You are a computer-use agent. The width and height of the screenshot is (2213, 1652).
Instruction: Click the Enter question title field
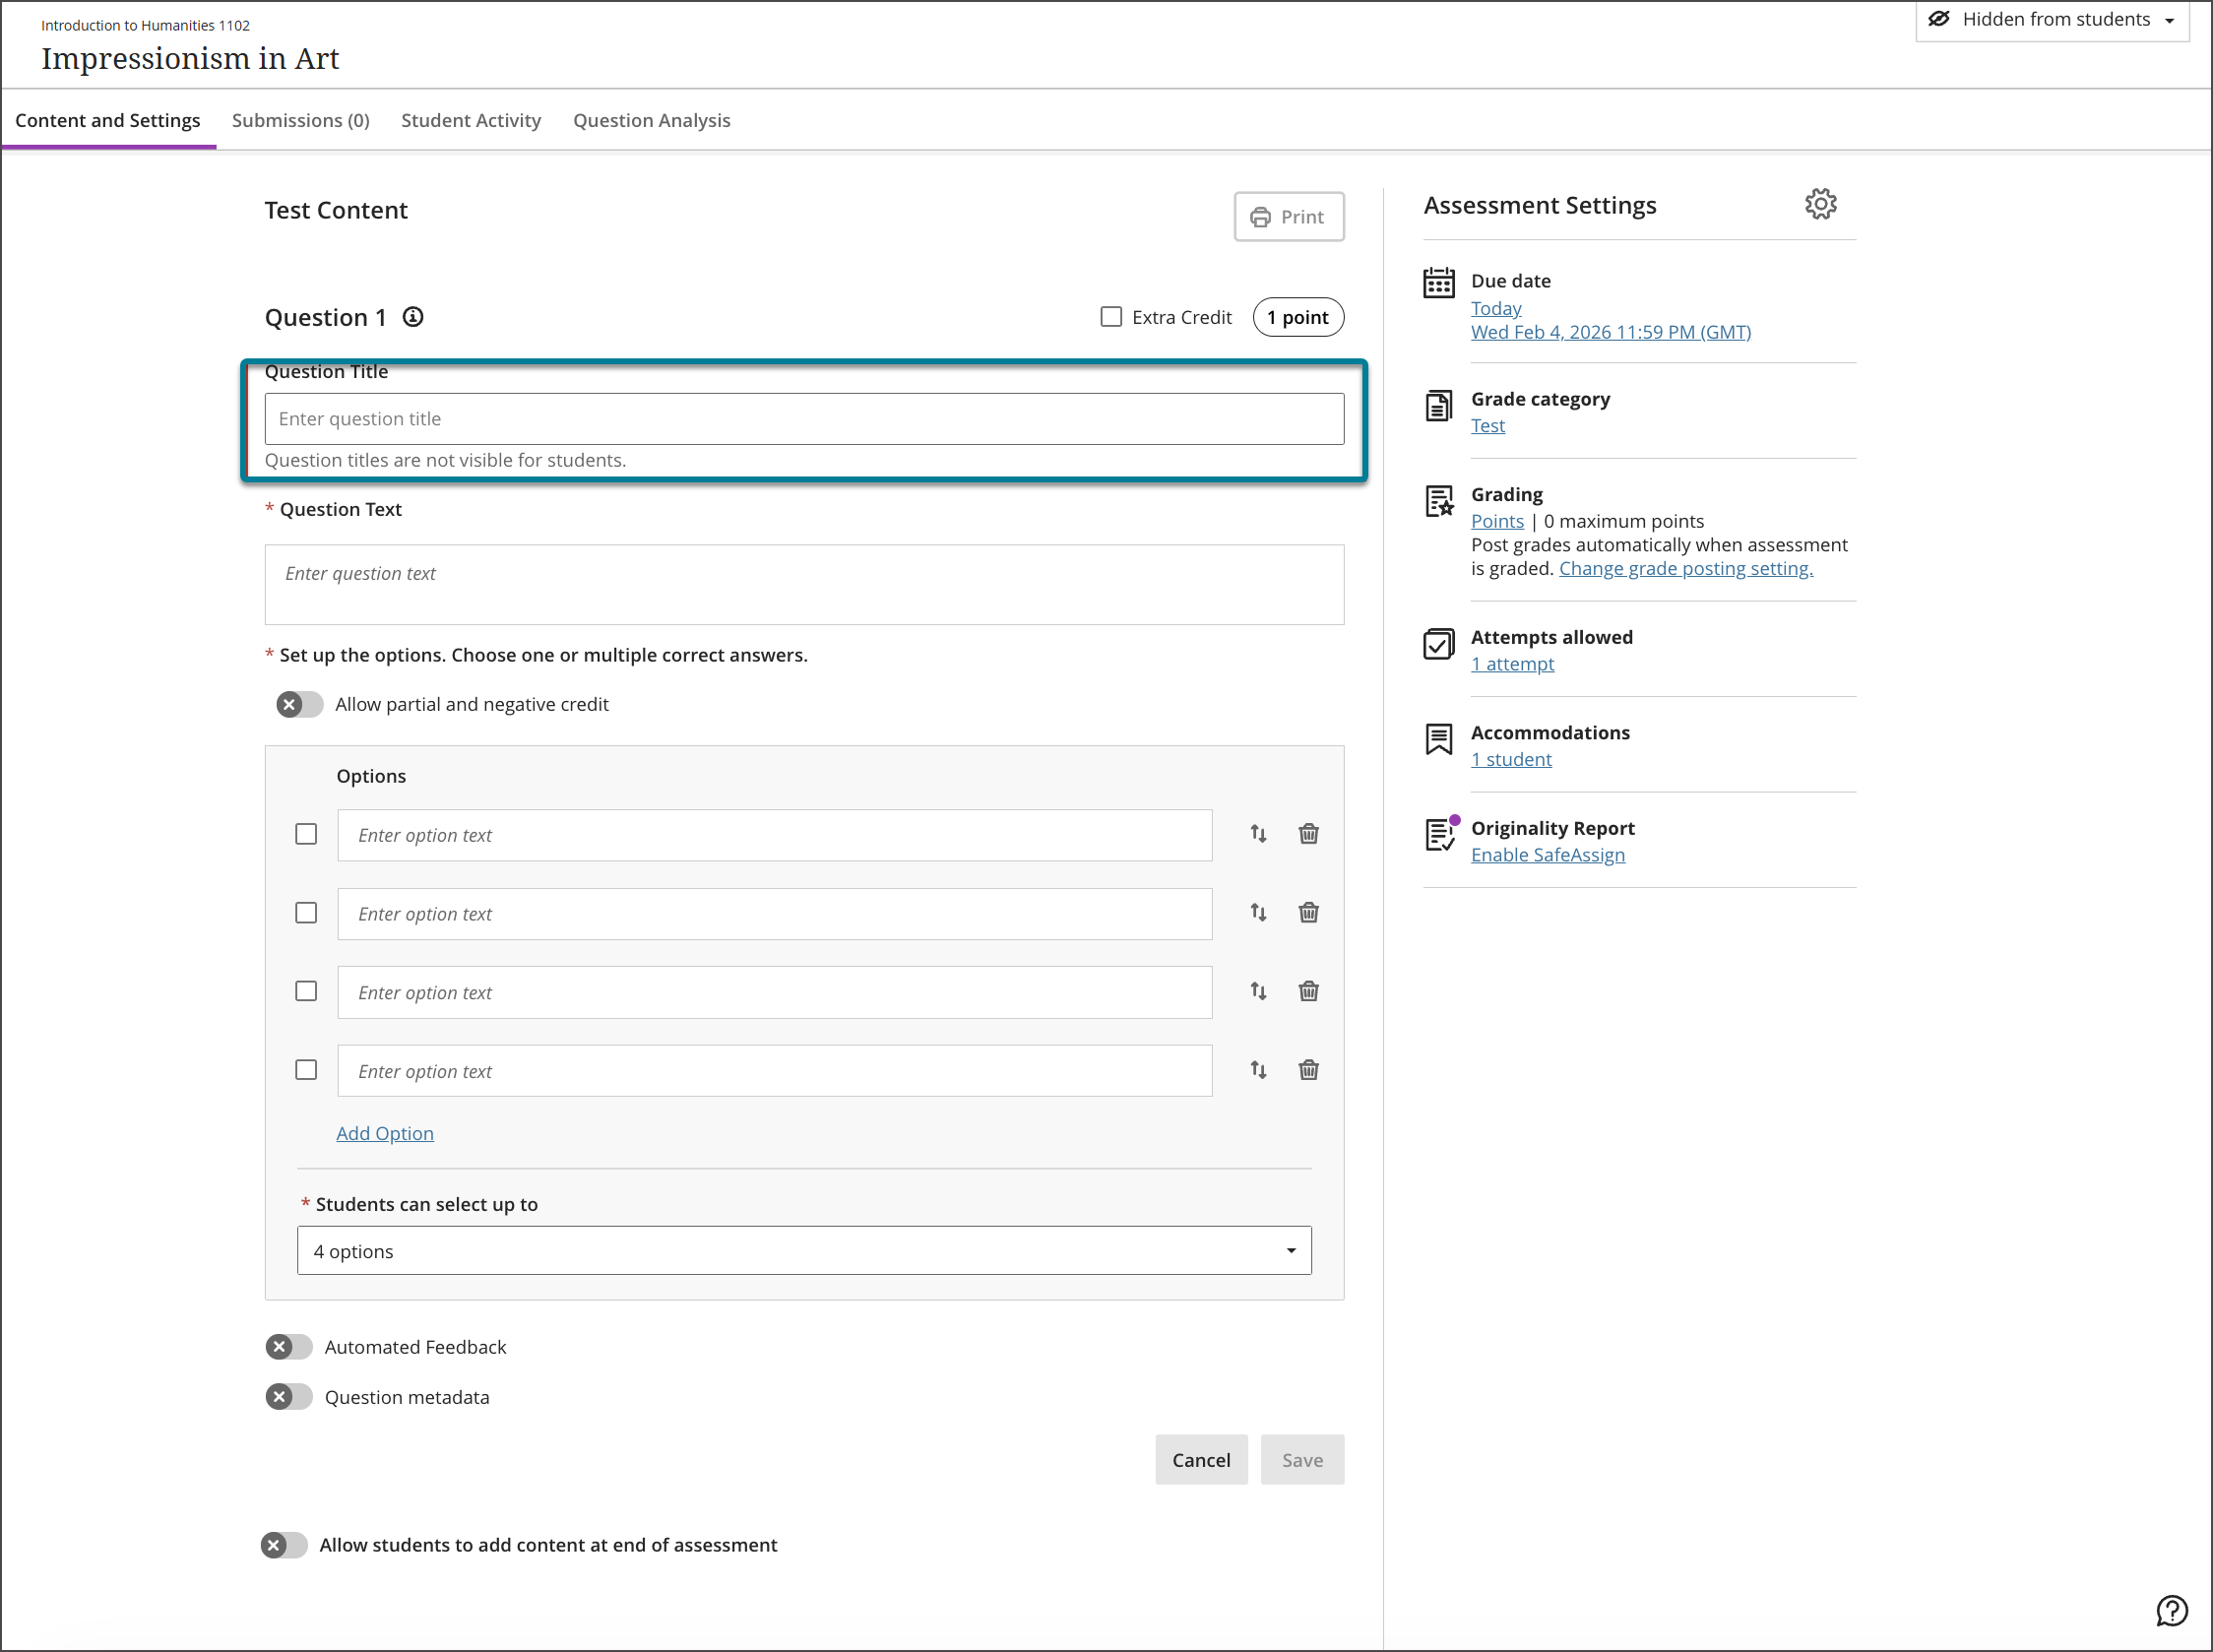point(803,419)
